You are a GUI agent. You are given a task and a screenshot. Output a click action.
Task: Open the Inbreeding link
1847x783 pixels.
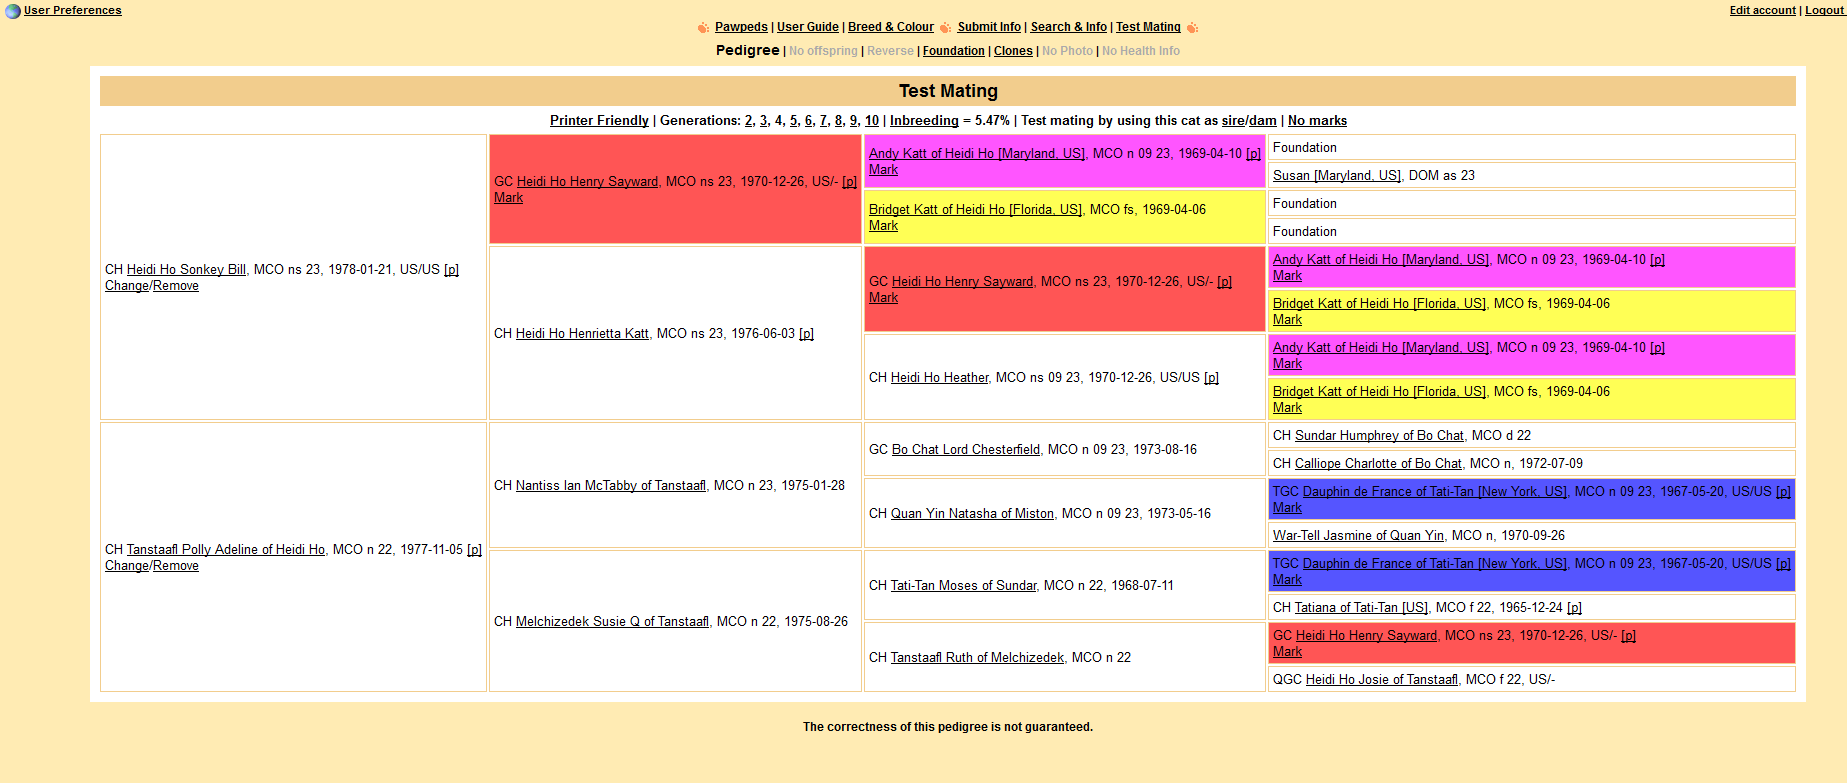924,121
